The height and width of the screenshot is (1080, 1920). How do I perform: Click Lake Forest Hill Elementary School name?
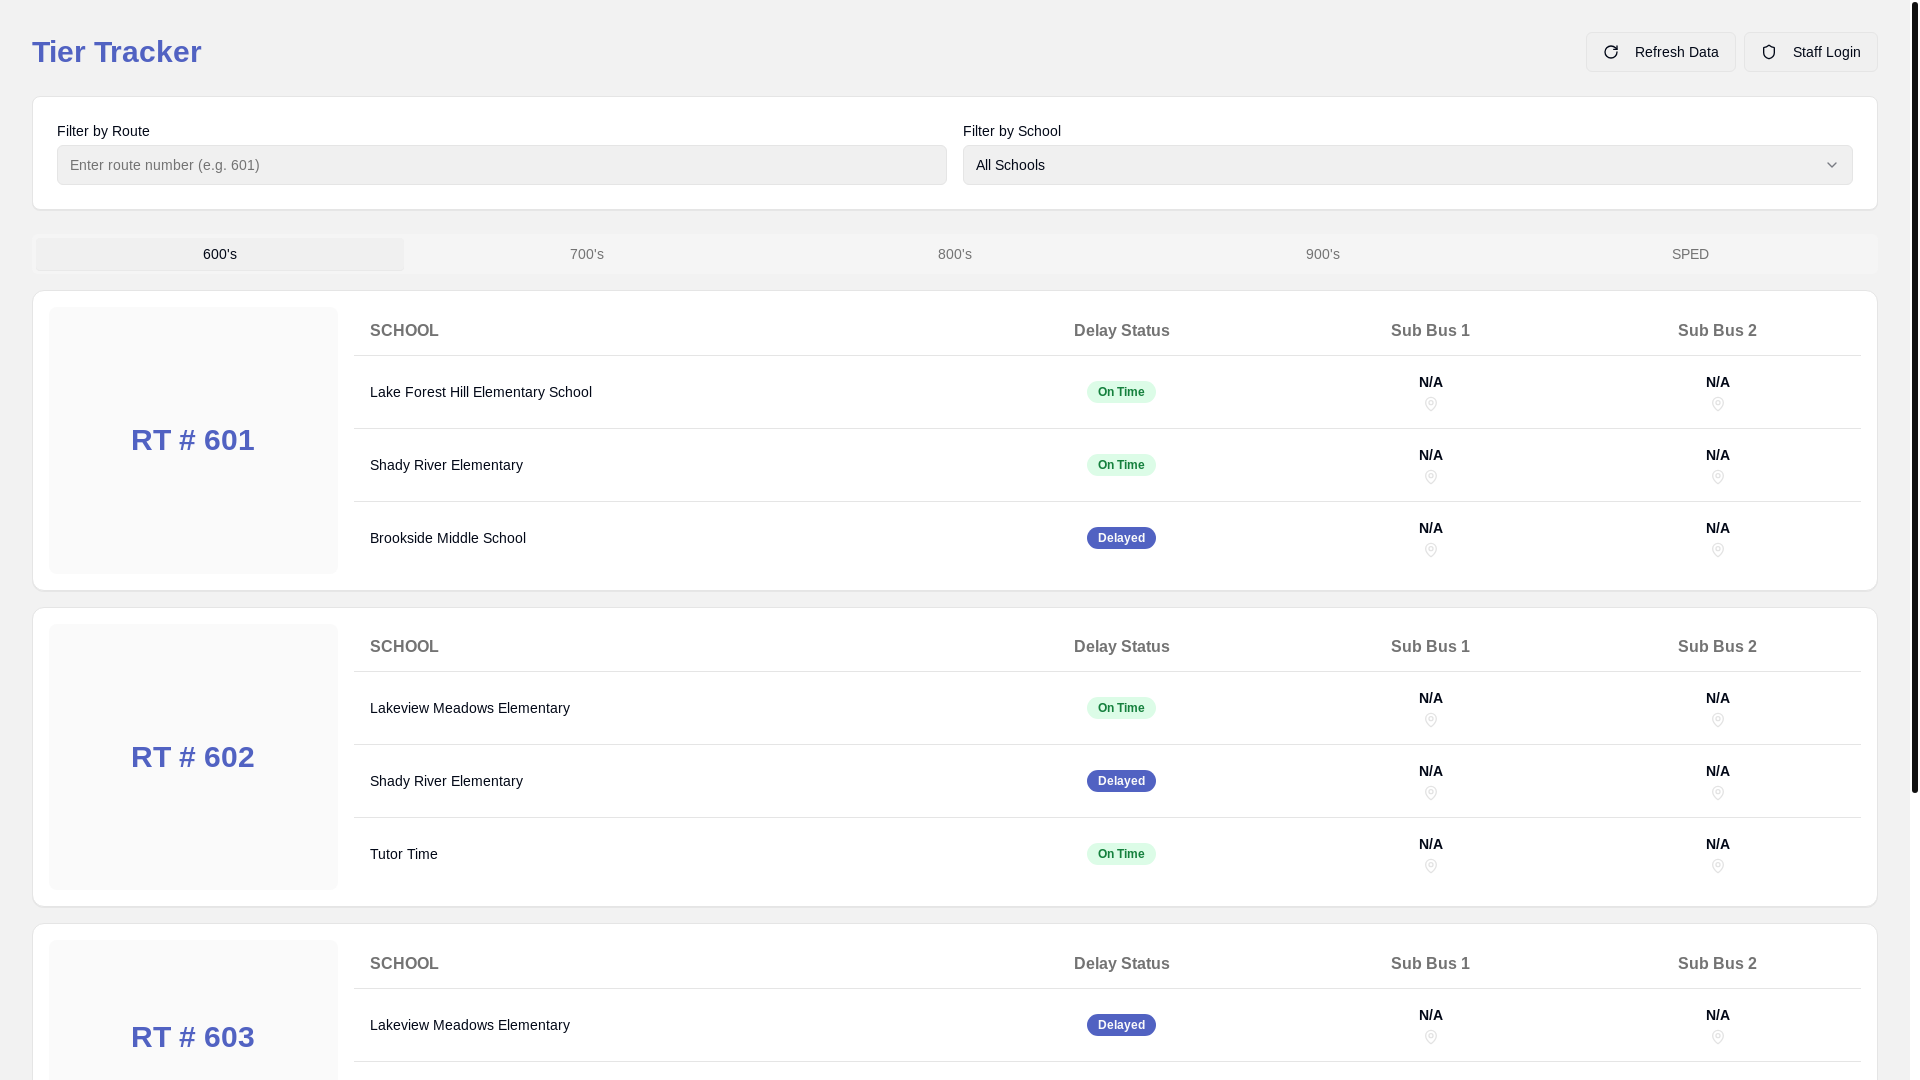(481, 392)
